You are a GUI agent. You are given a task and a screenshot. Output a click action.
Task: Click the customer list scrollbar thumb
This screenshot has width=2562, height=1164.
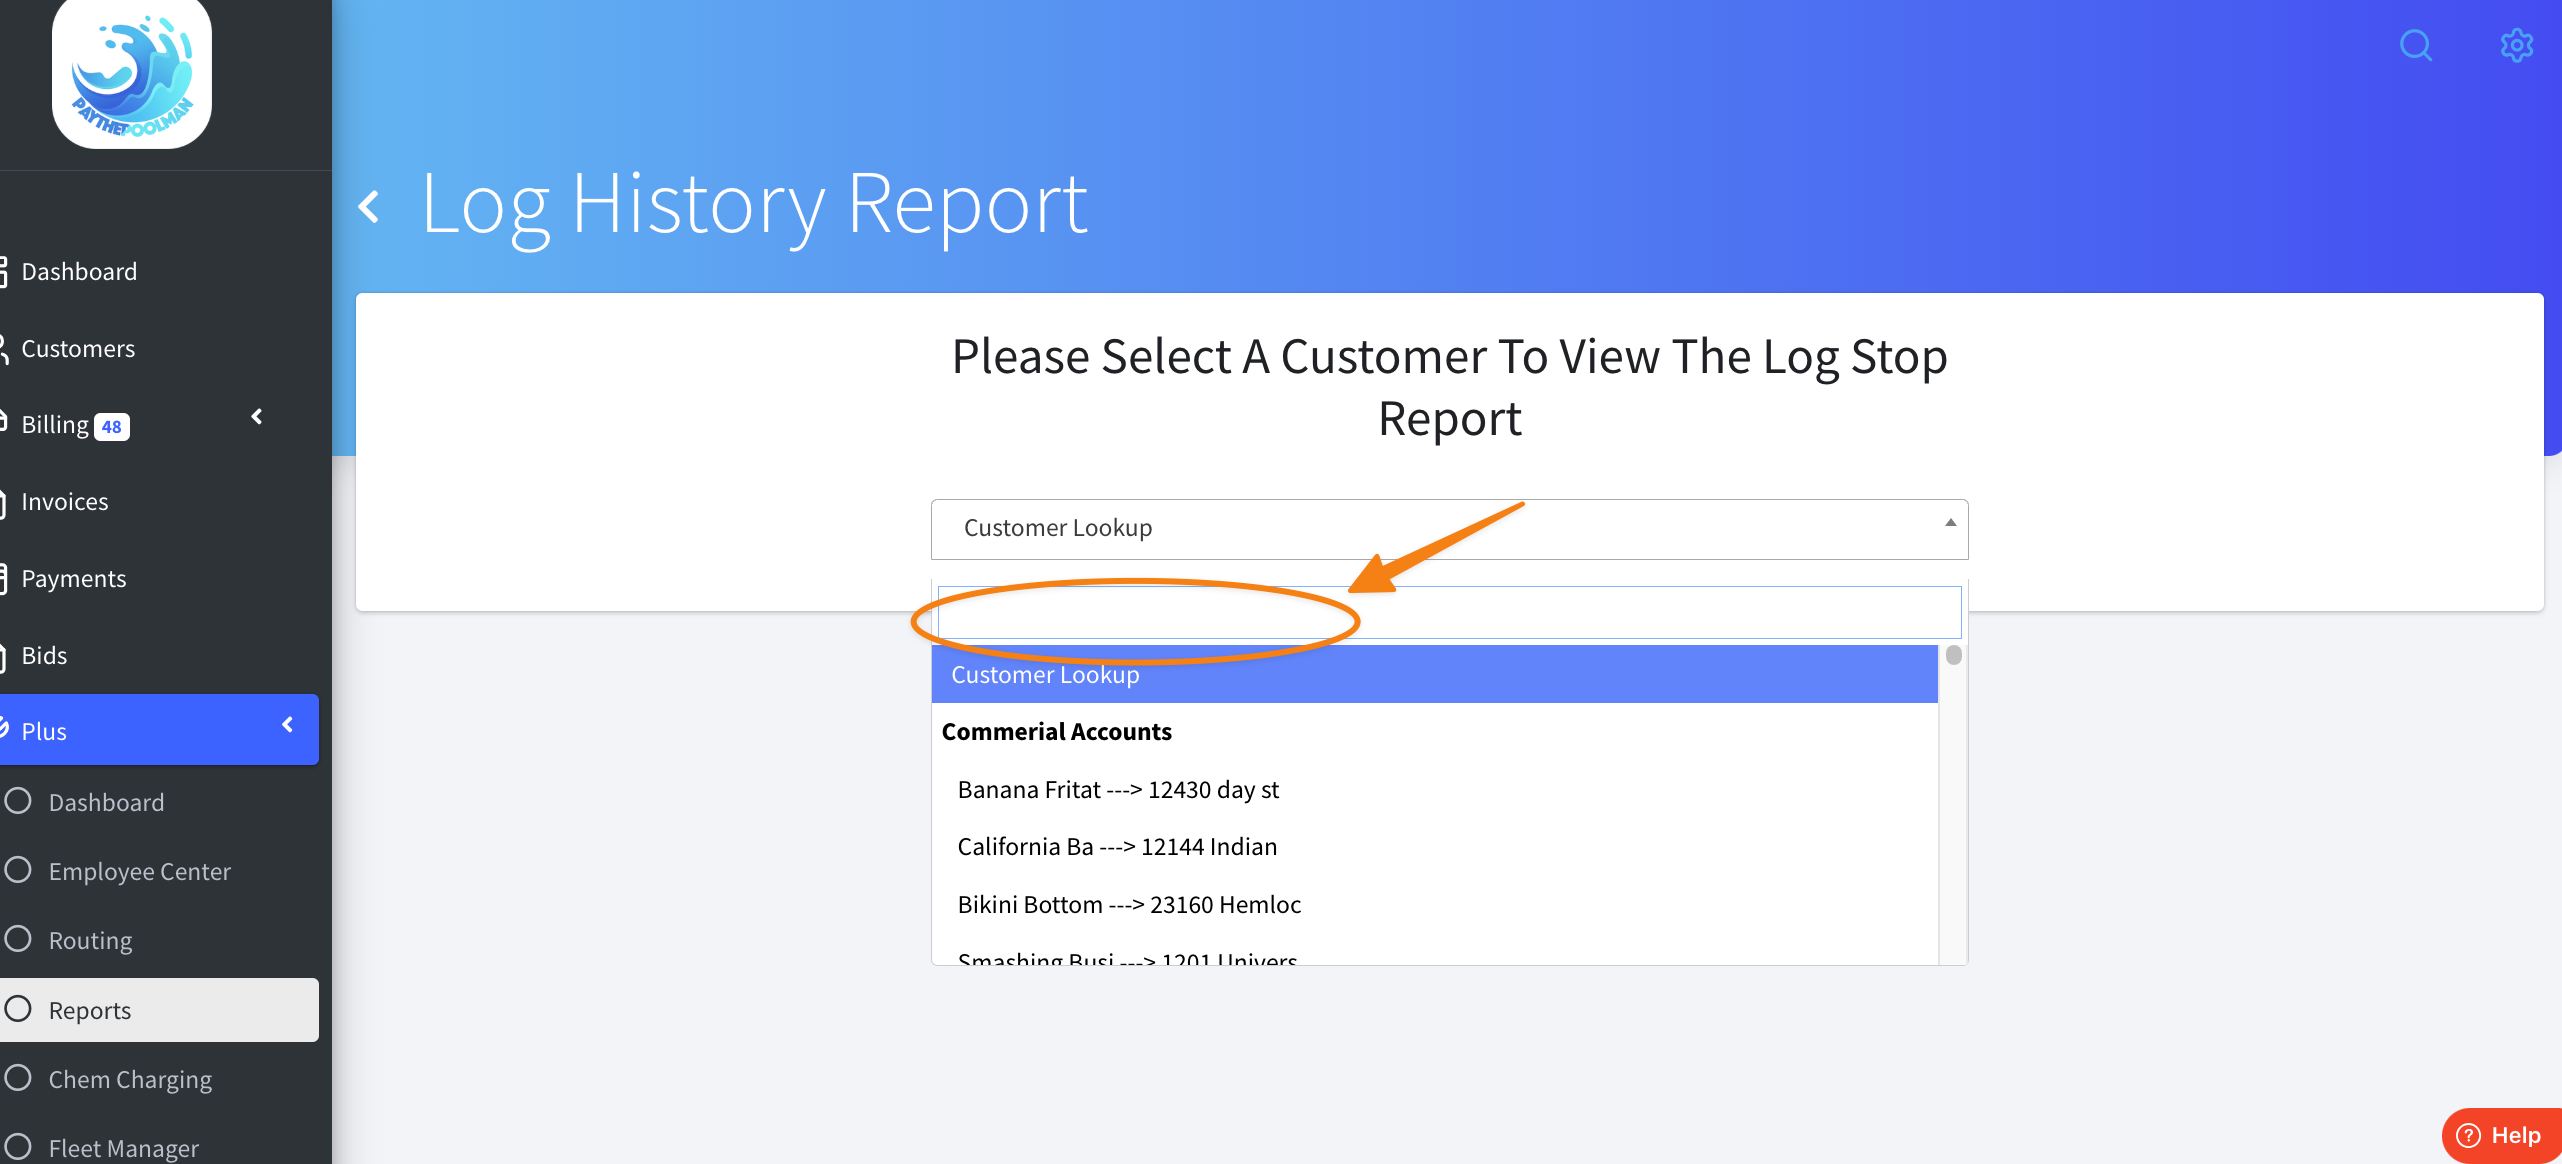[x=1953, y=656]
